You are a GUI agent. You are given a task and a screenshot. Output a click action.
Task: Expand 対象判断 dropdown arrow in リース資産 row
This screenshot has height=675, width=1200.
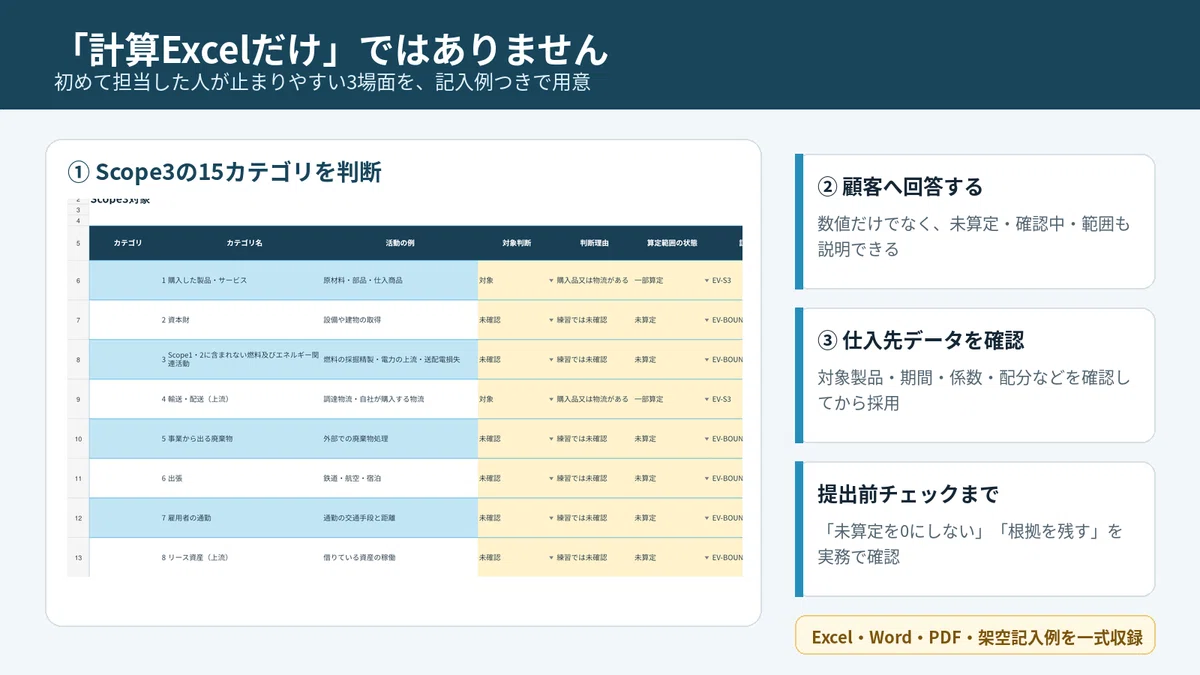[551, 557]
